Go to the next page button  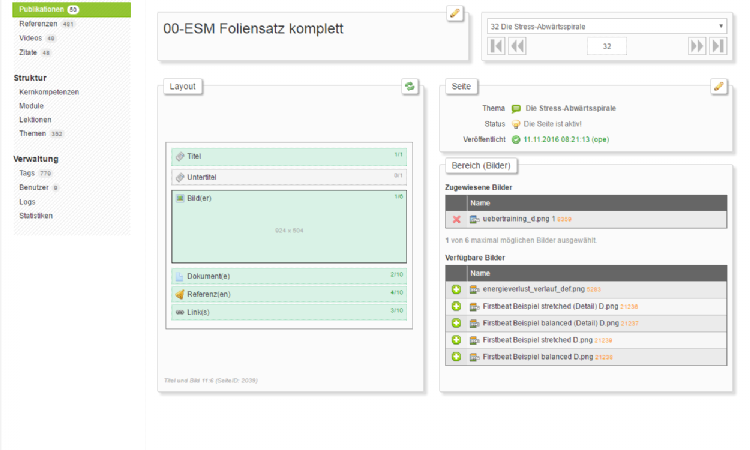696,46
